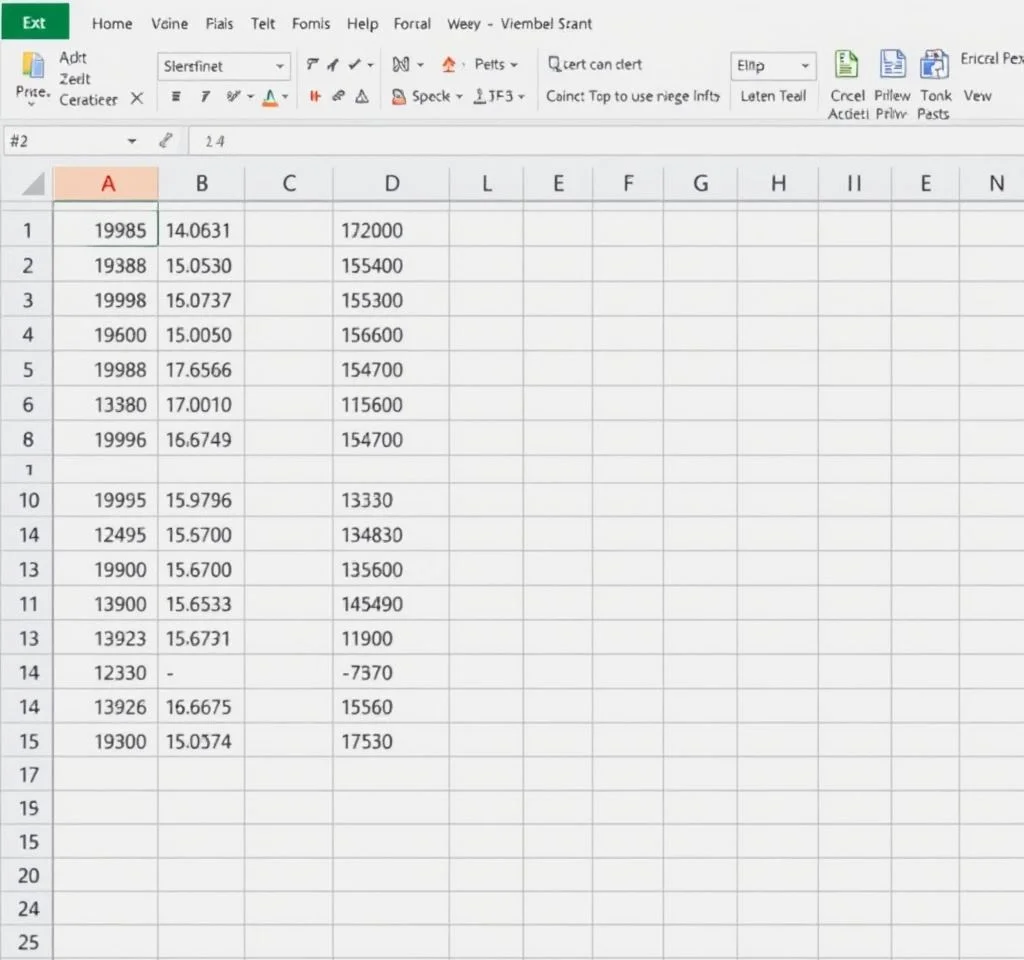
Task: Select the column A header
Action: 106,183
